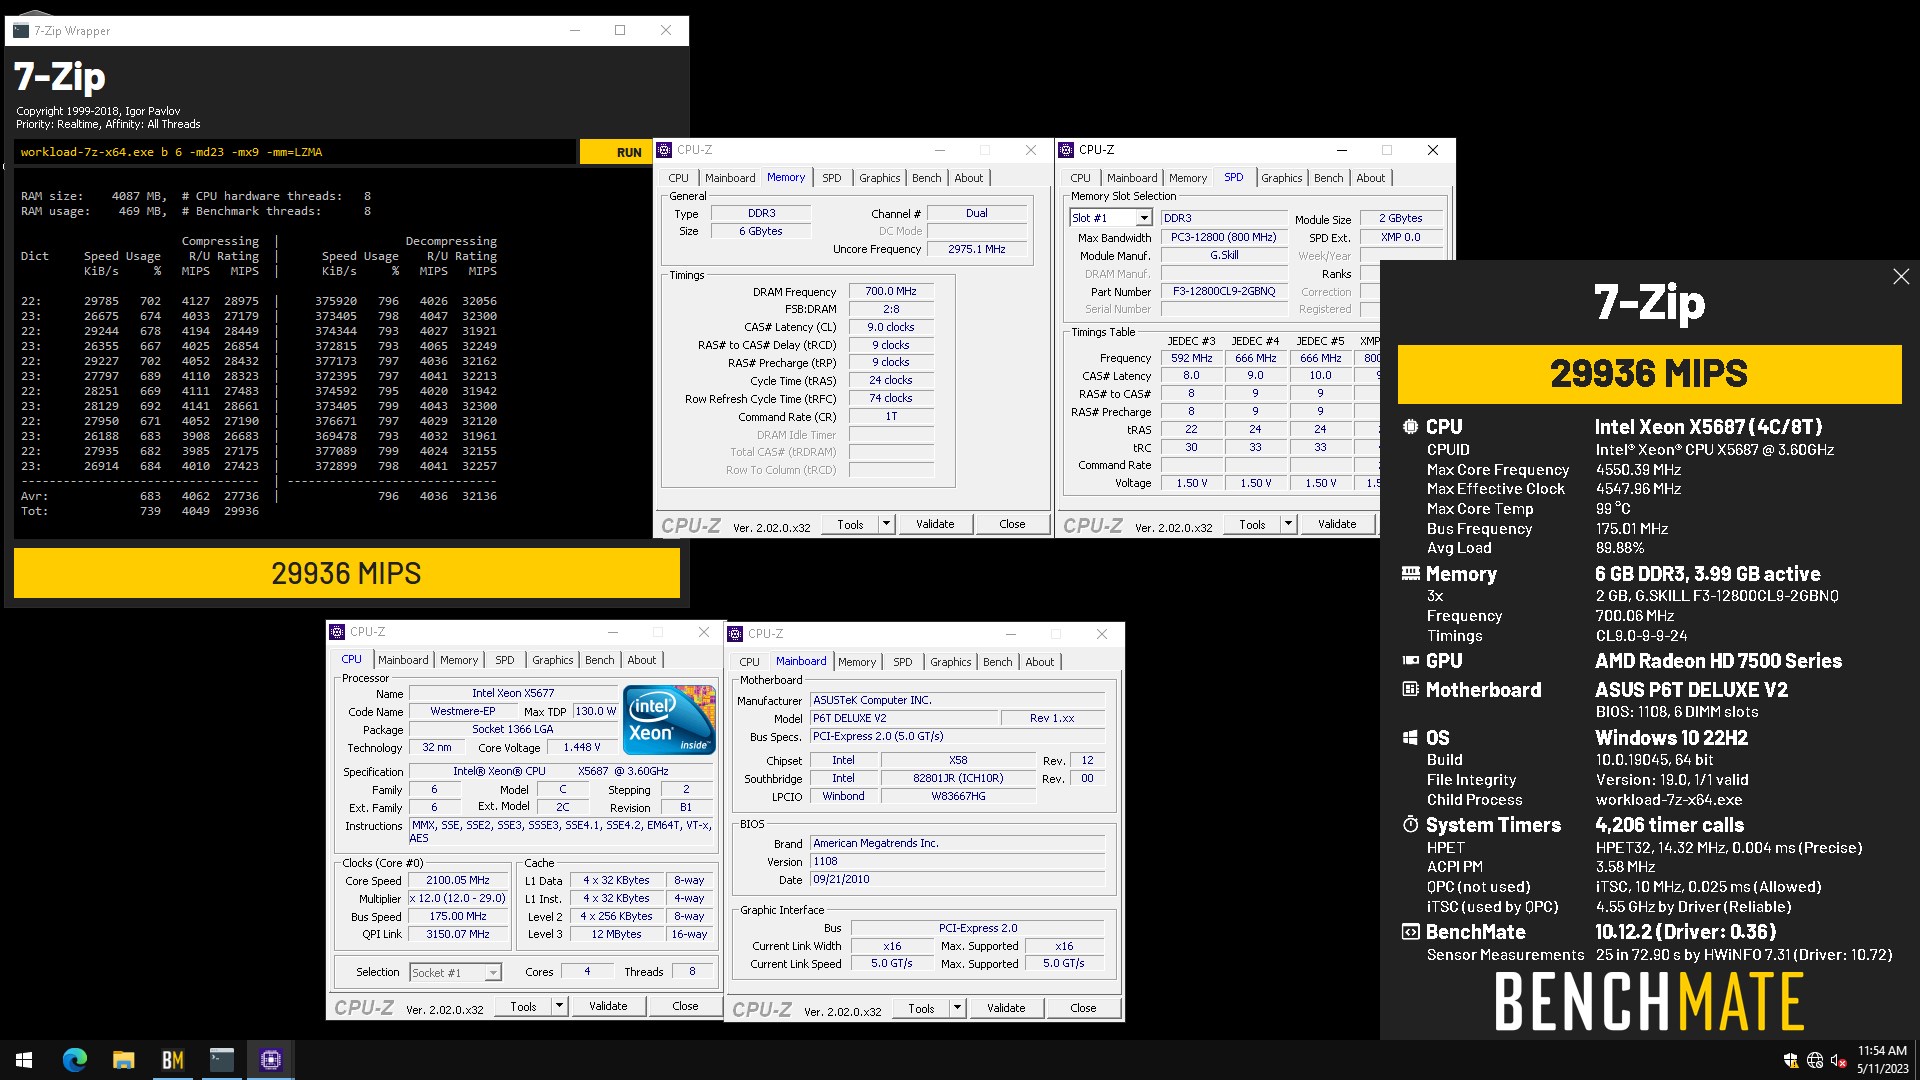Open Graphics tab in CPU-Z Memory window
The image size is (1920, 1080).
tap(880, 178)
